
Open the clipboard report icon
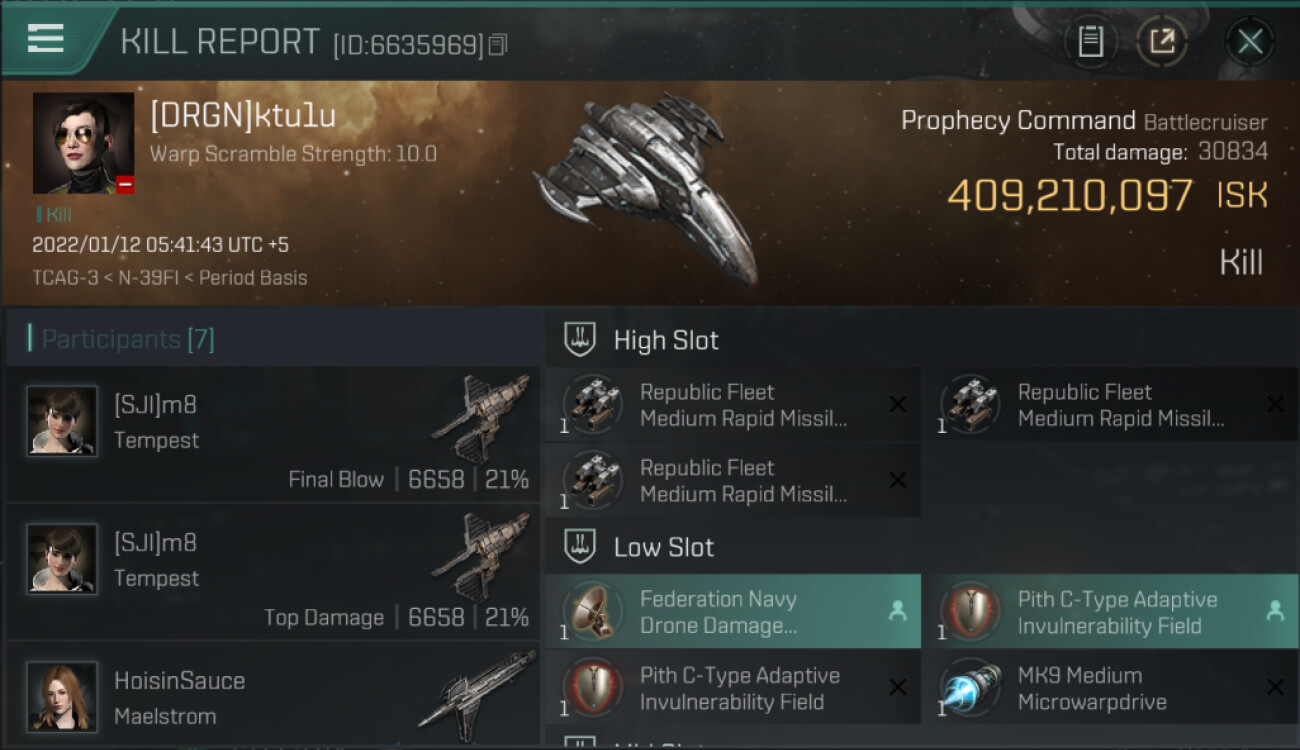click(1090, 42)
